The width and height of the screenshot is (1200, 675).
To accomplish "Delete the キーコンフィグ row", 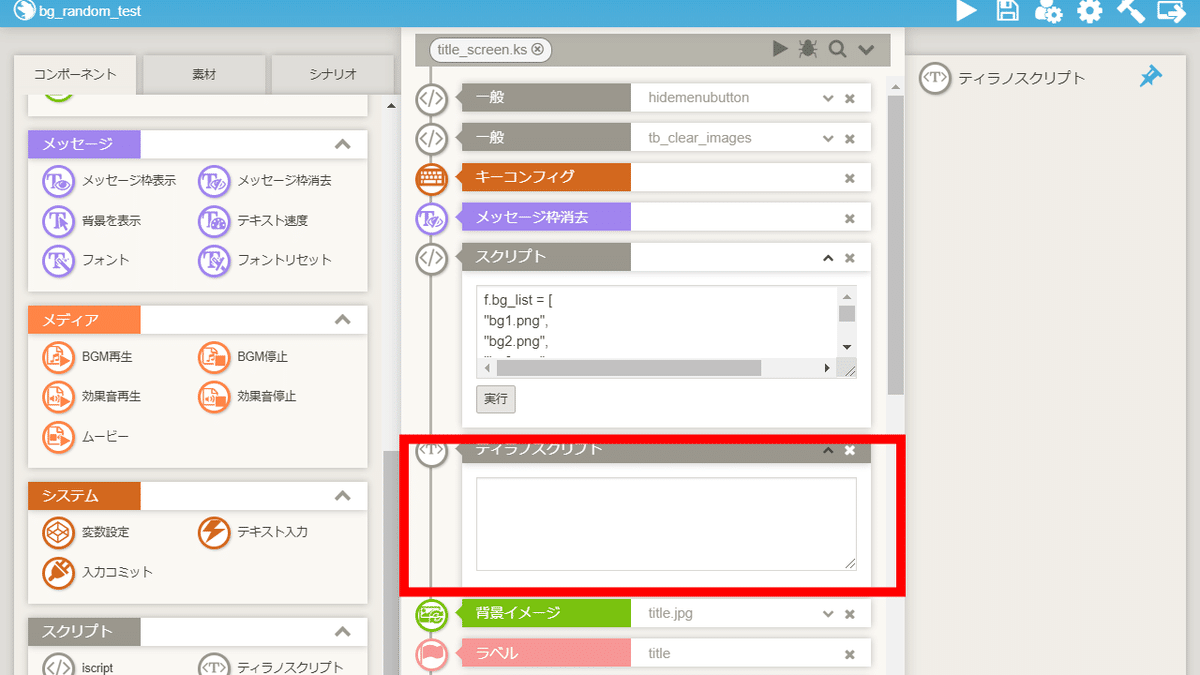I will (x=850, y=178).
